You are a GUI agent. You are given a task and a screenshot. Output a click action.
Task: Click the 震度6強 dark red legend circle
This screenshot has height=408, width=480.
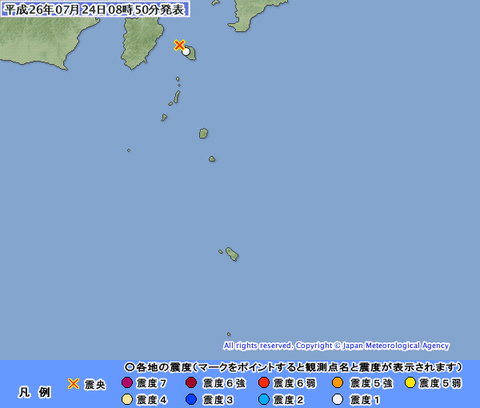191,383
